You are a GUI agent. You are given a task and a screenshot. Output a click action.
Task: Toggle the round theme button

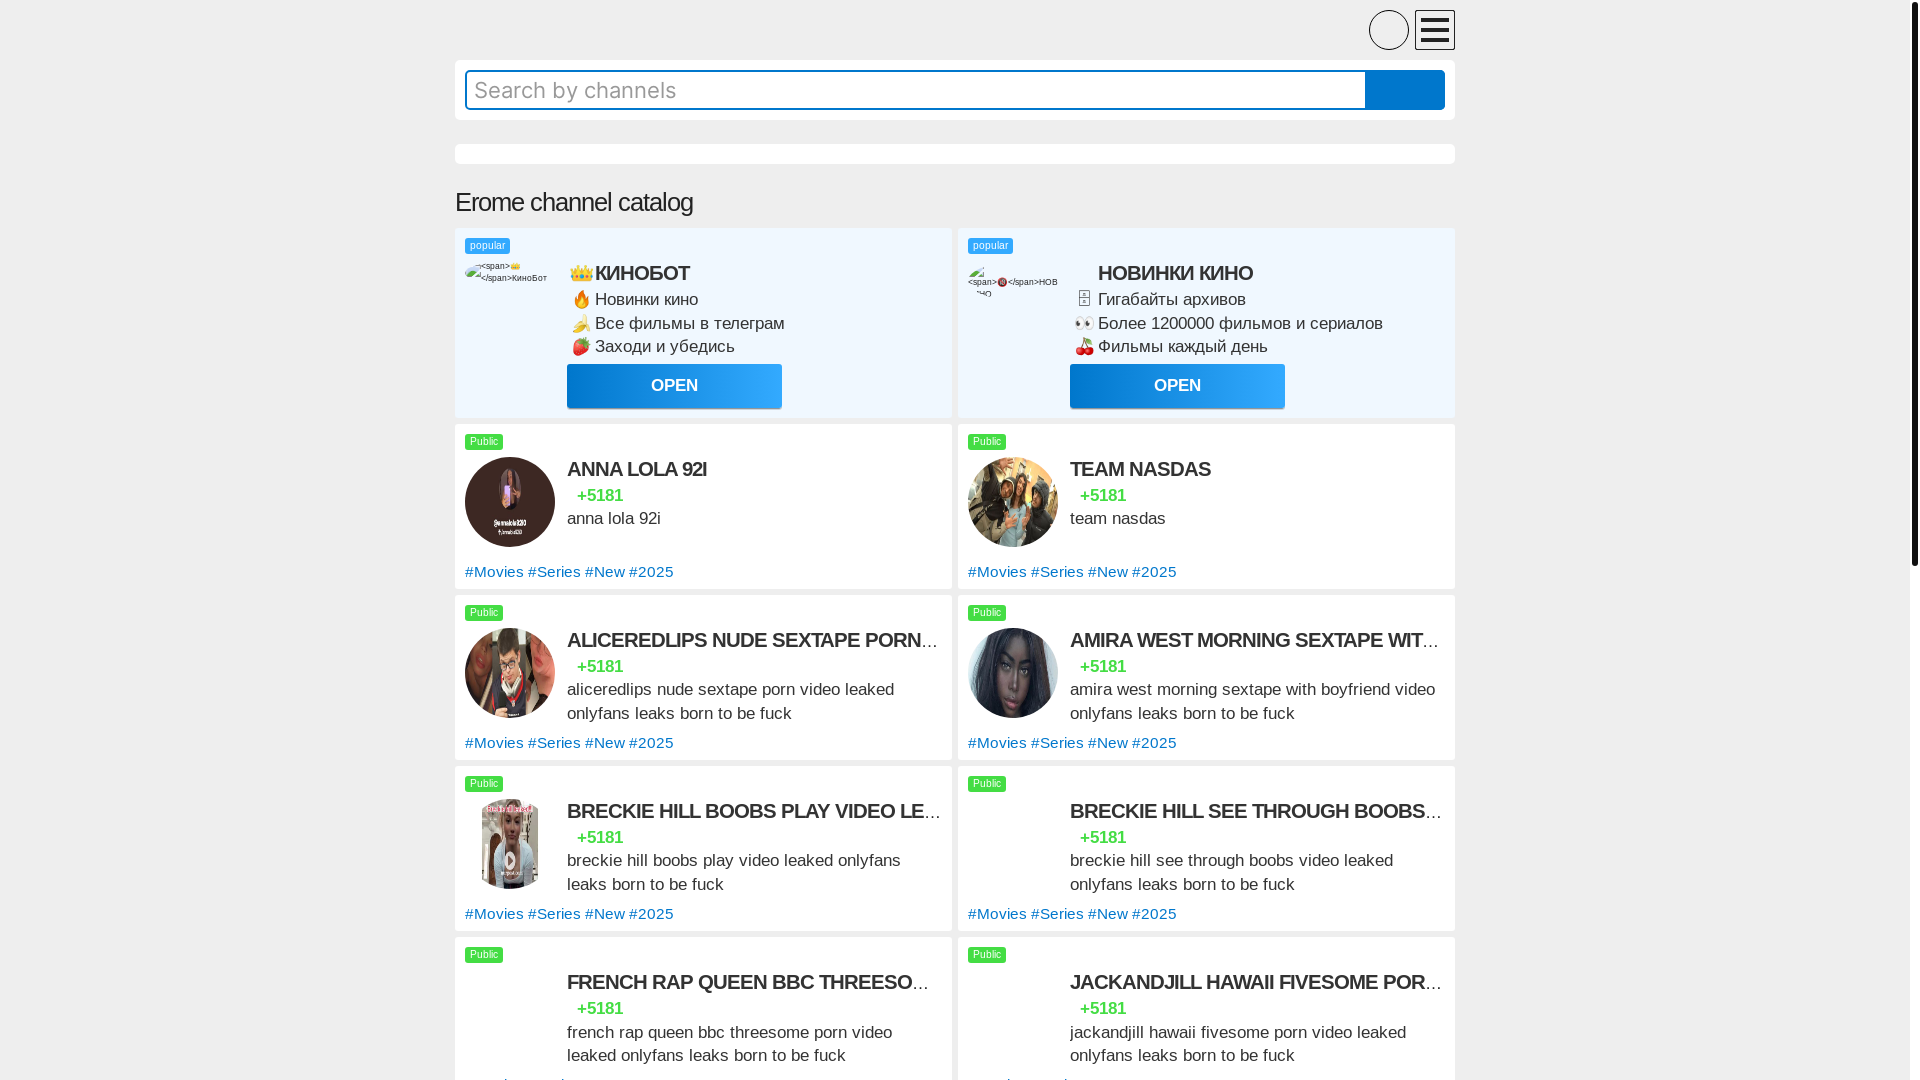[x=1388, y=30]
